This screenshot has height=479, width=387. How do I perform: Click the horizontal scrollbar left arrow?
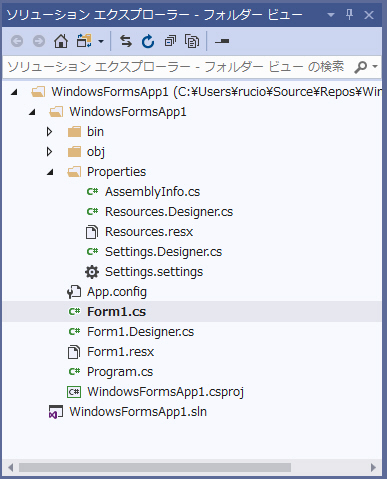(11, 467)
